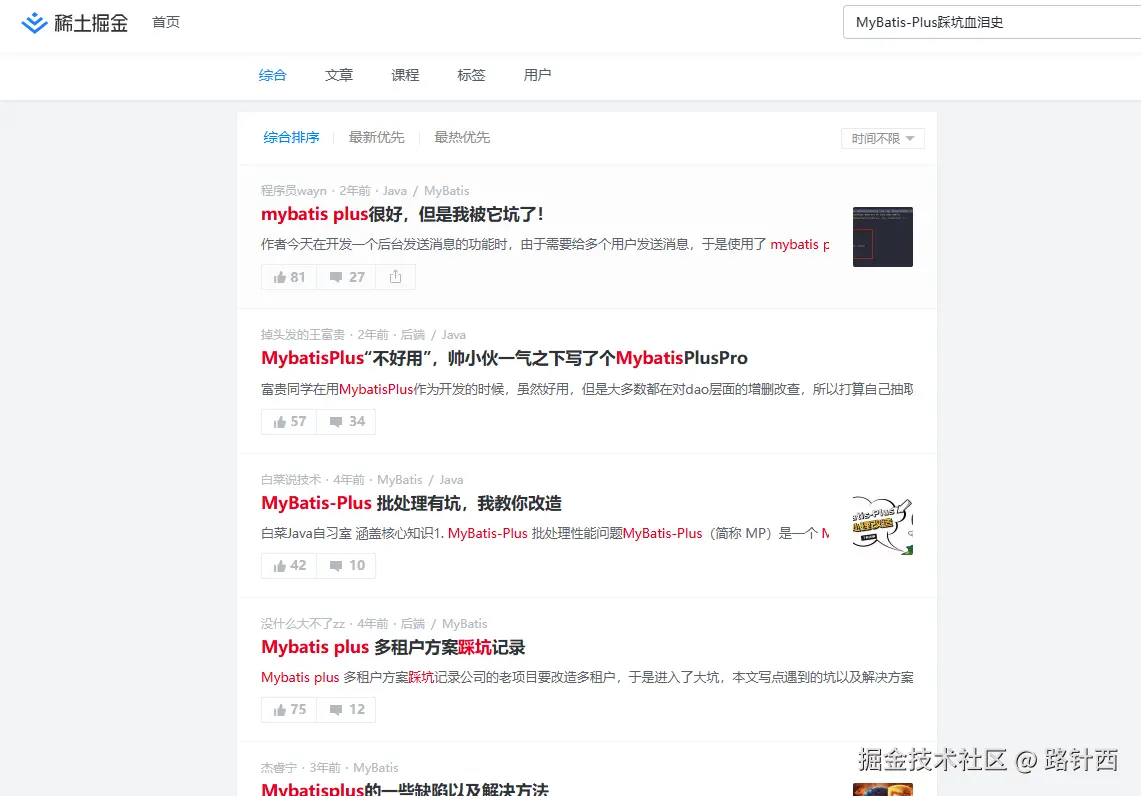
Task: Open the 时间不限 time filter dropdown
Action: pos(883,138)
